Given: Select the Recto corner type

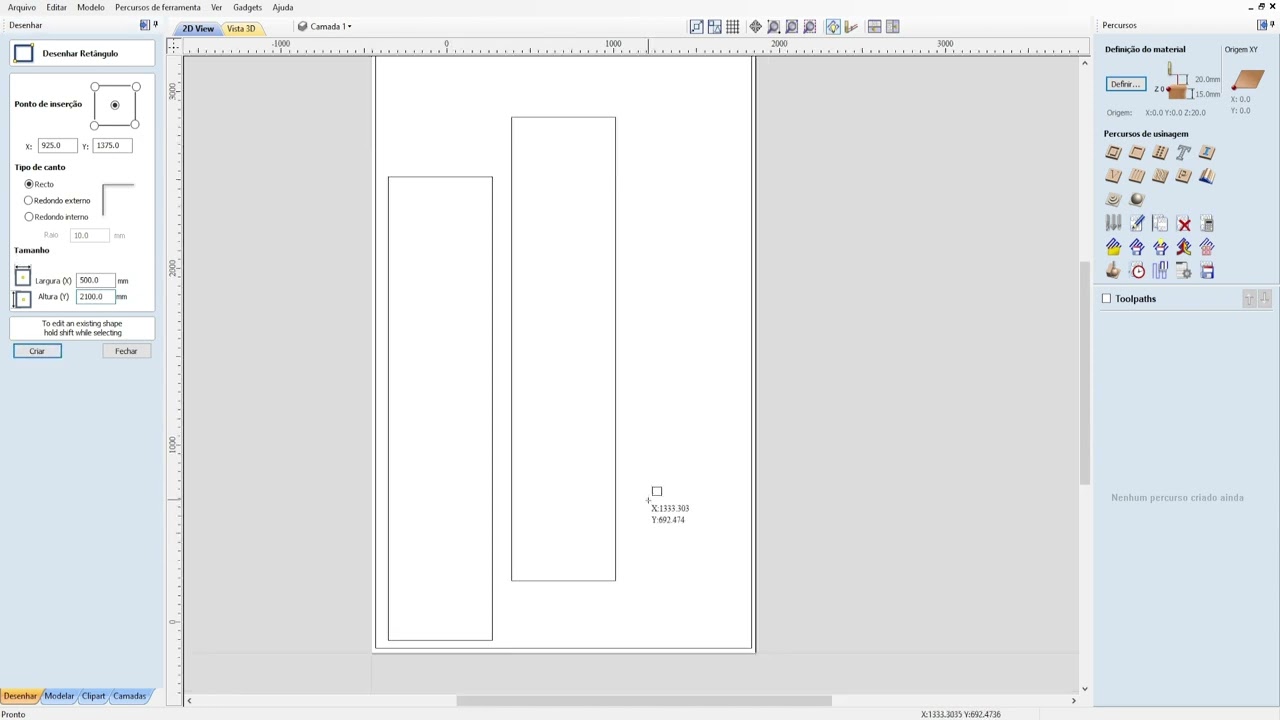Looking at the screenshot, I should [x=29, y=184].
